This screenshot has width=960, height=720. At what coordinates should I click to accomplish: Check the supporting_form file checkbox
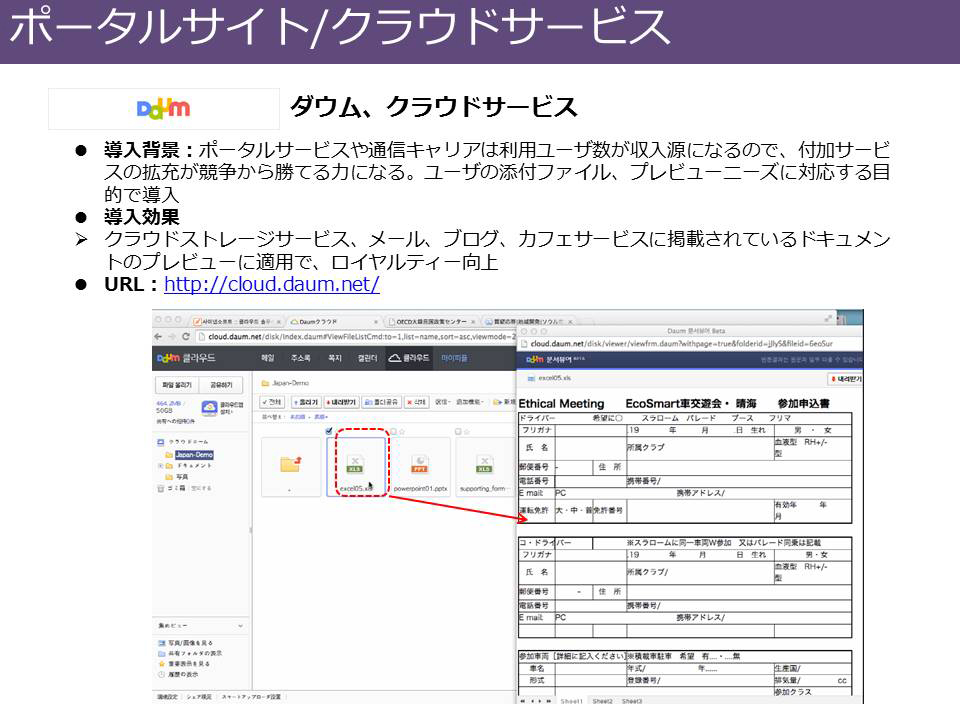[x=458, y=432]
